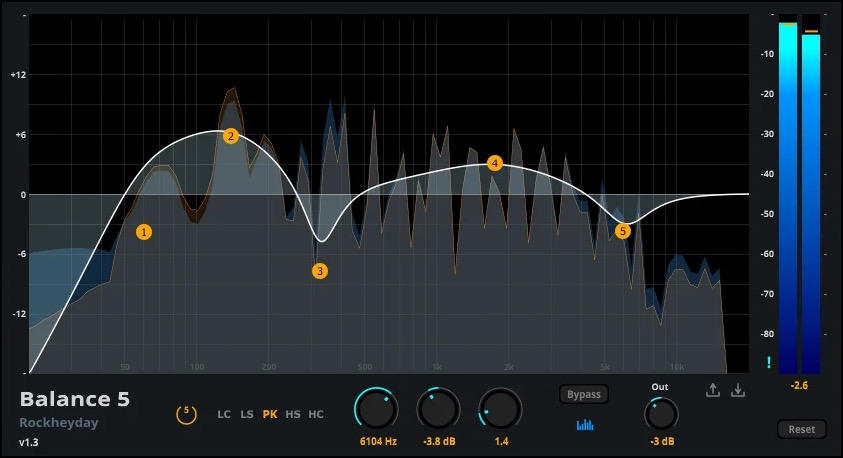
Task: Choose the PK peak filter type
Action: [x=270, y=414]
